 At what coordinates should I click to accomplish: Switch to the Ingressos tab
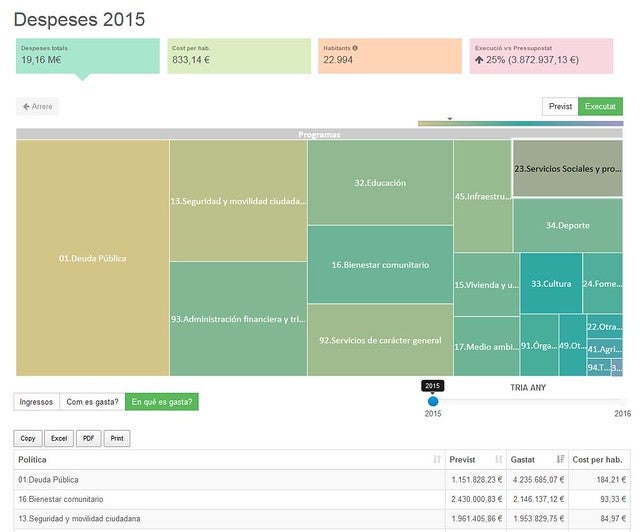(x=37, y=402)
